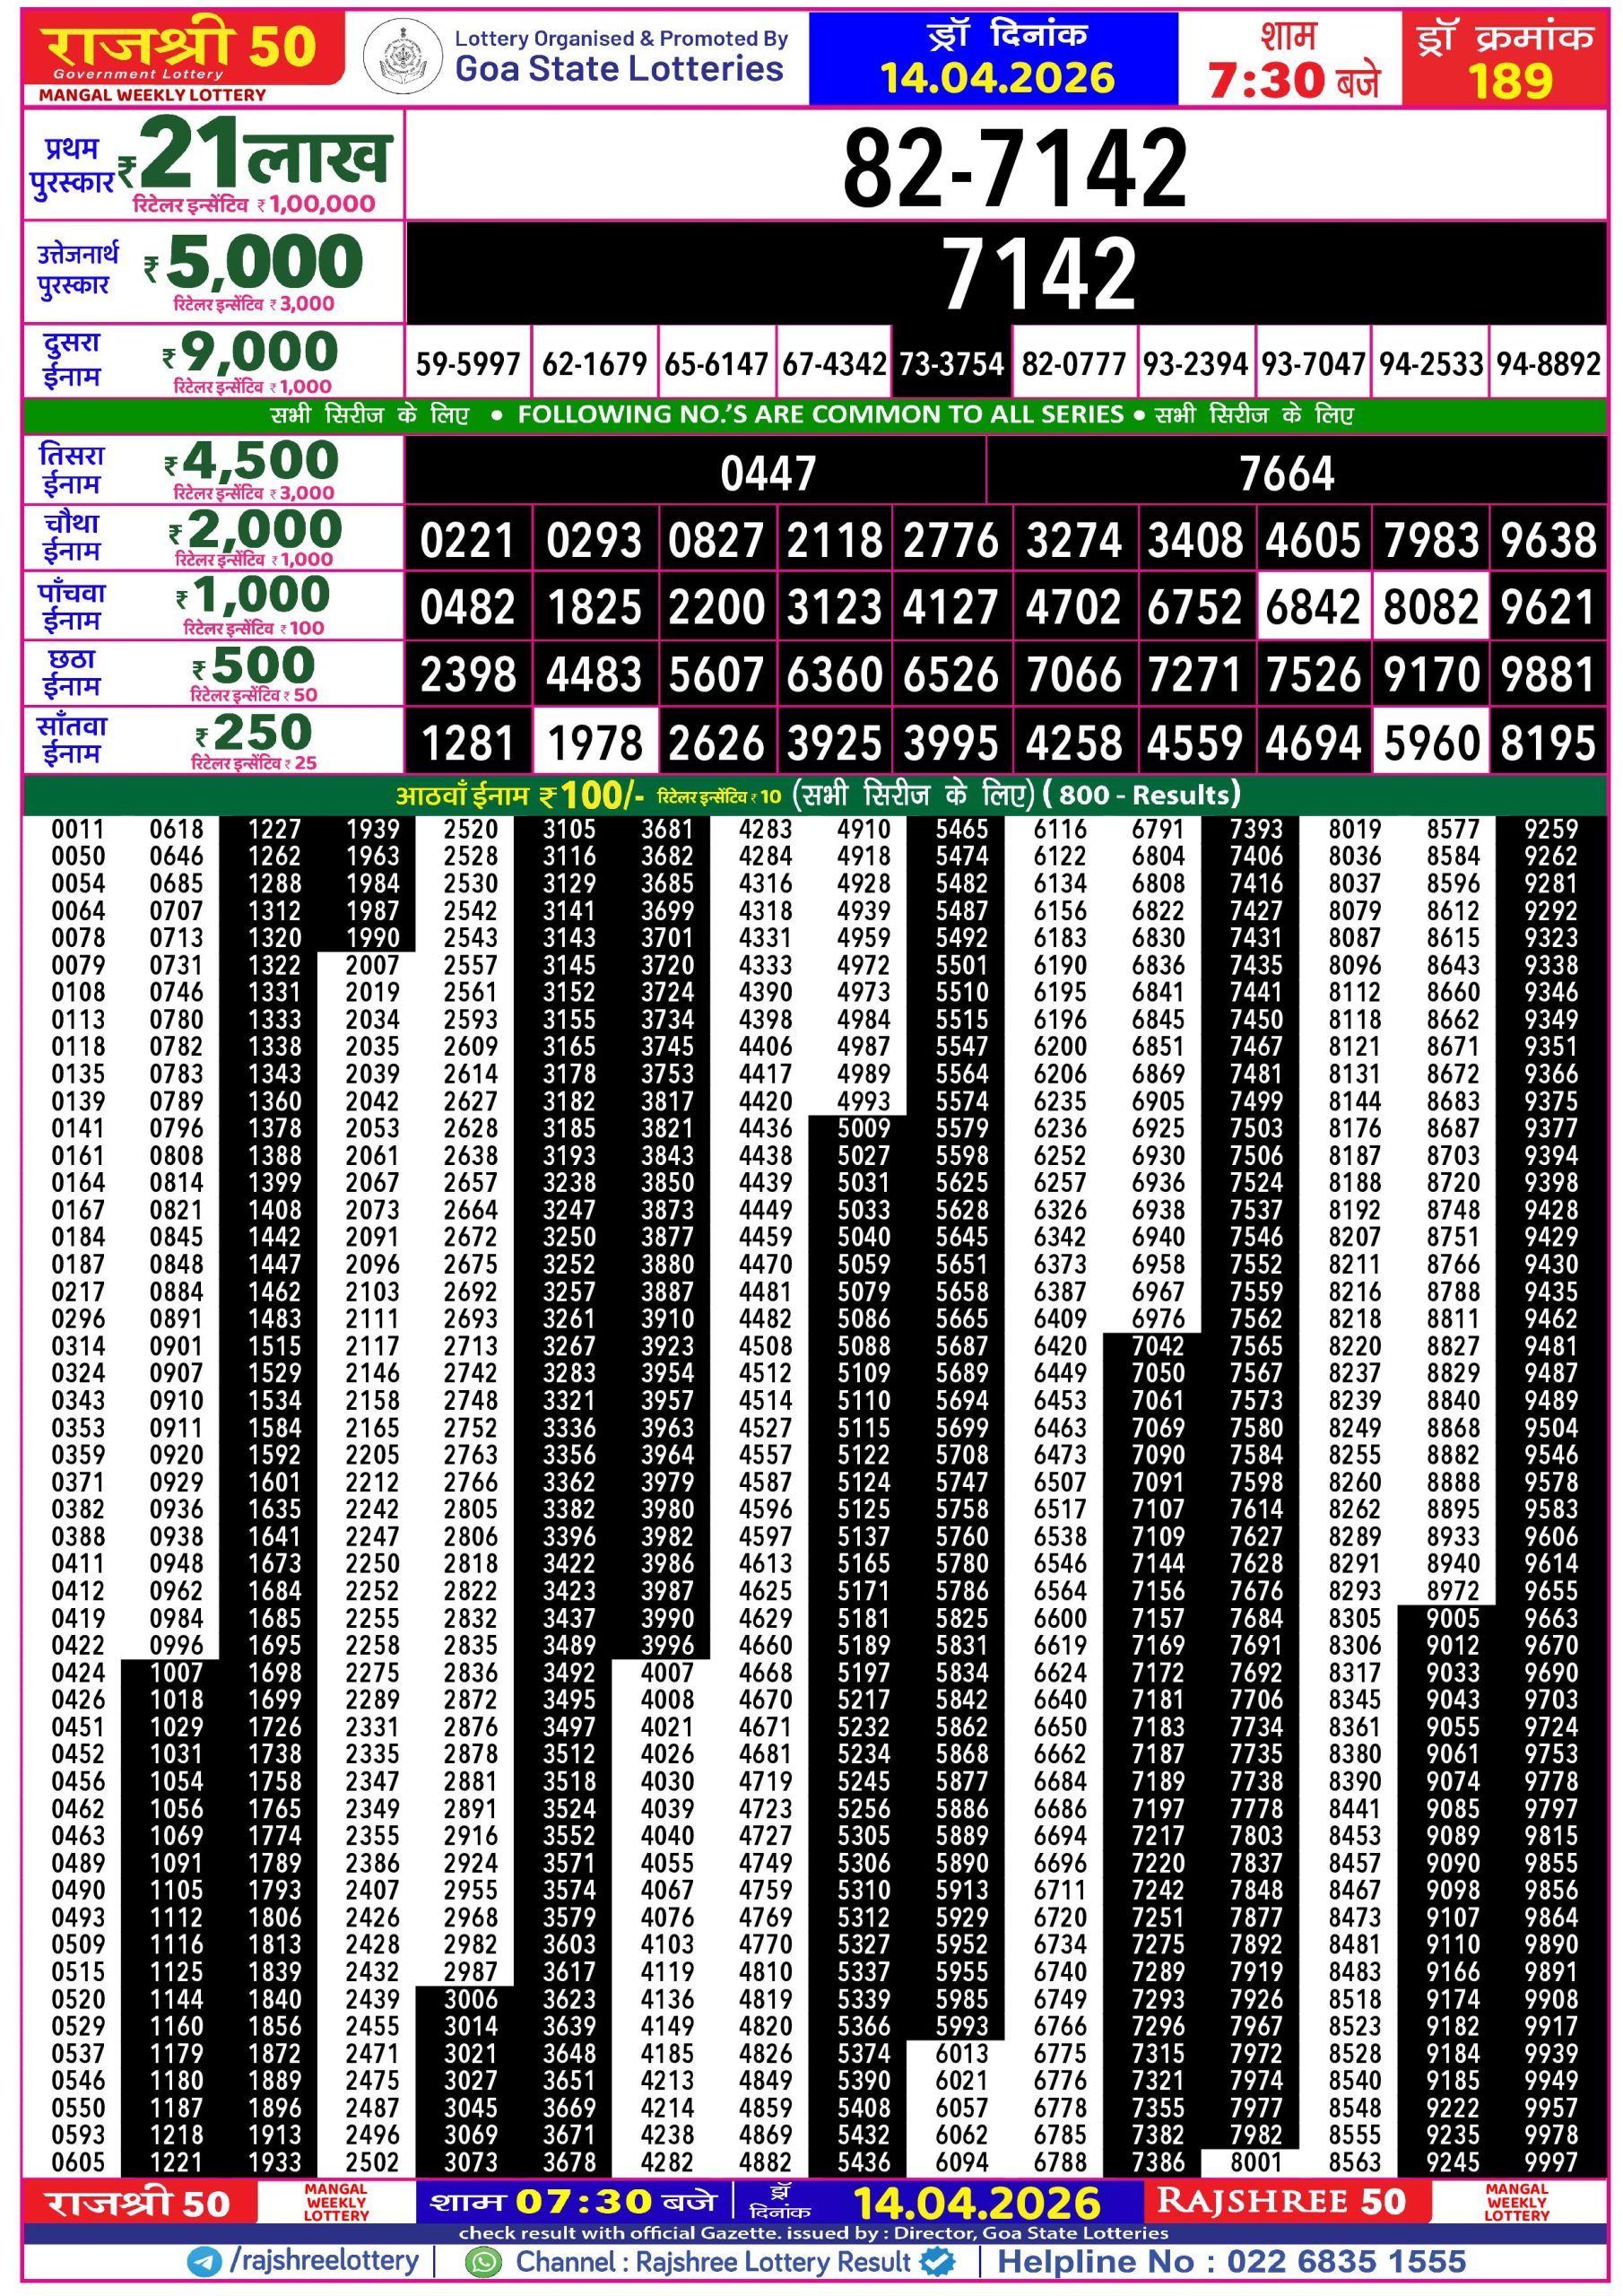Click the consolation prize number 7142
The height and width of the screenshot is (2296, 1623).
tap(1039, 273)
